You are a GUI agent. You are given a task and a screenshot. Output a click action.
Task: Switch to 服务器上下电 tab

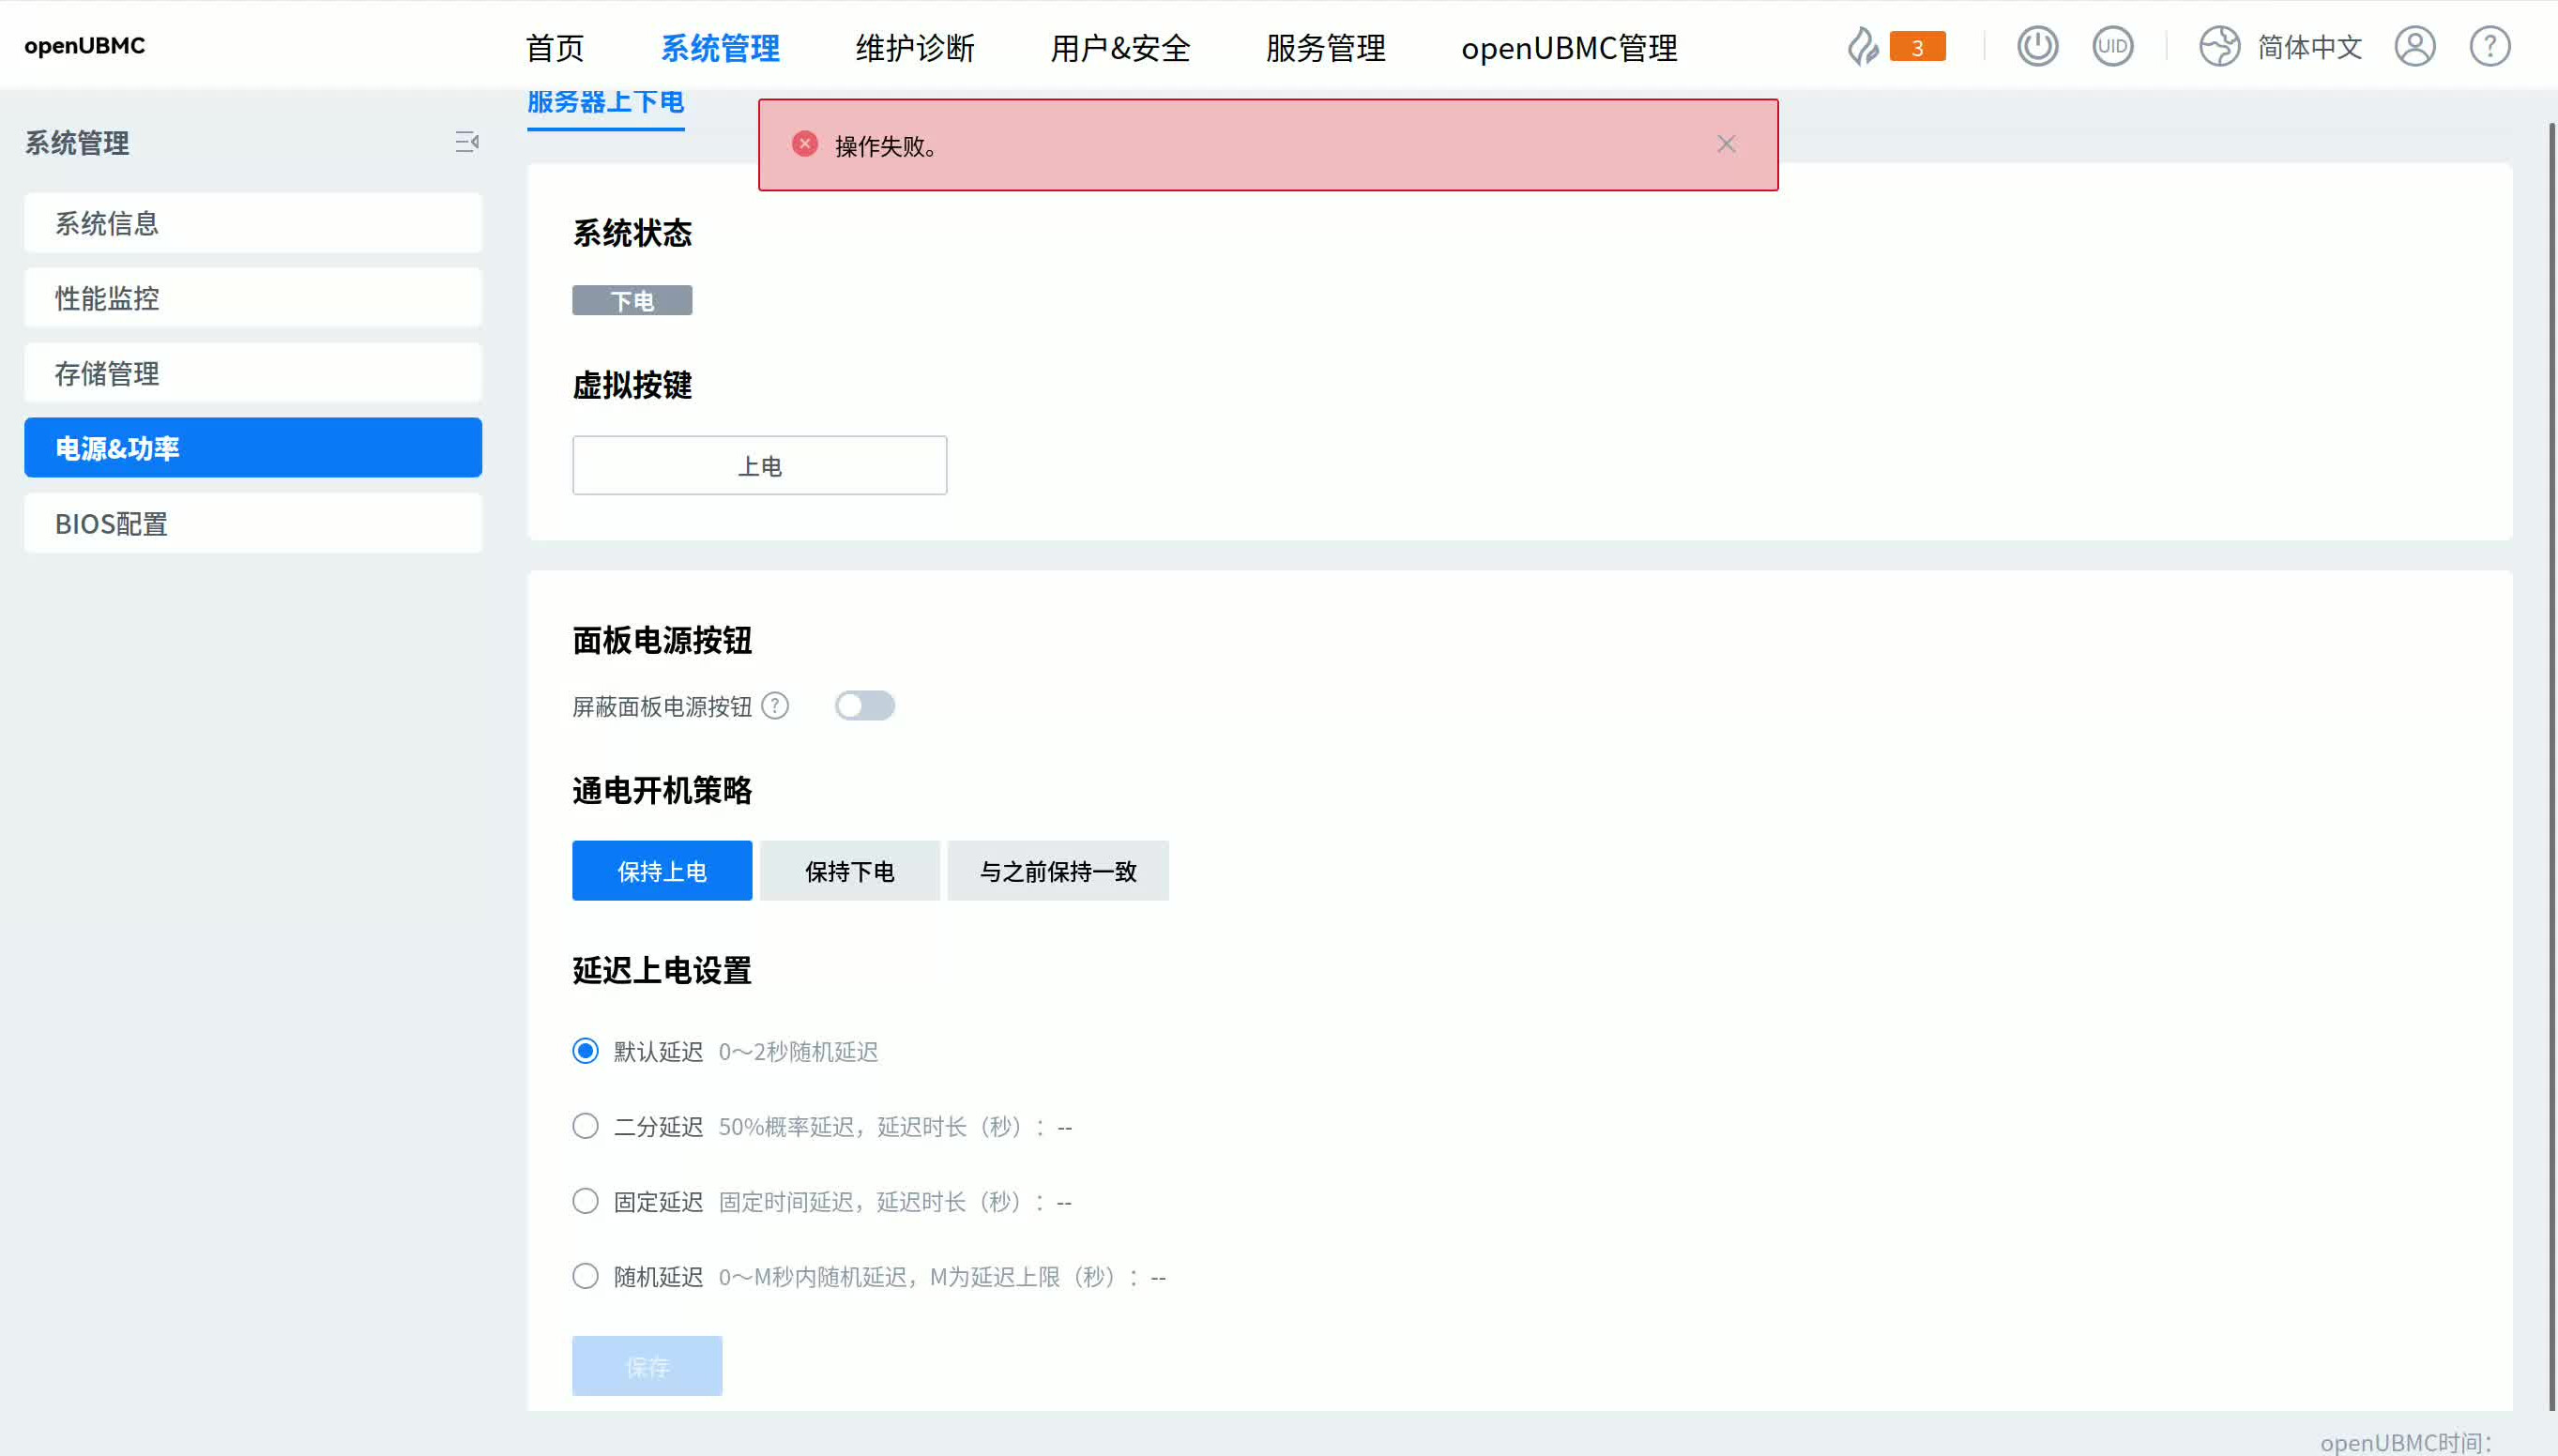pyautogui.click(x=606, y=103)
